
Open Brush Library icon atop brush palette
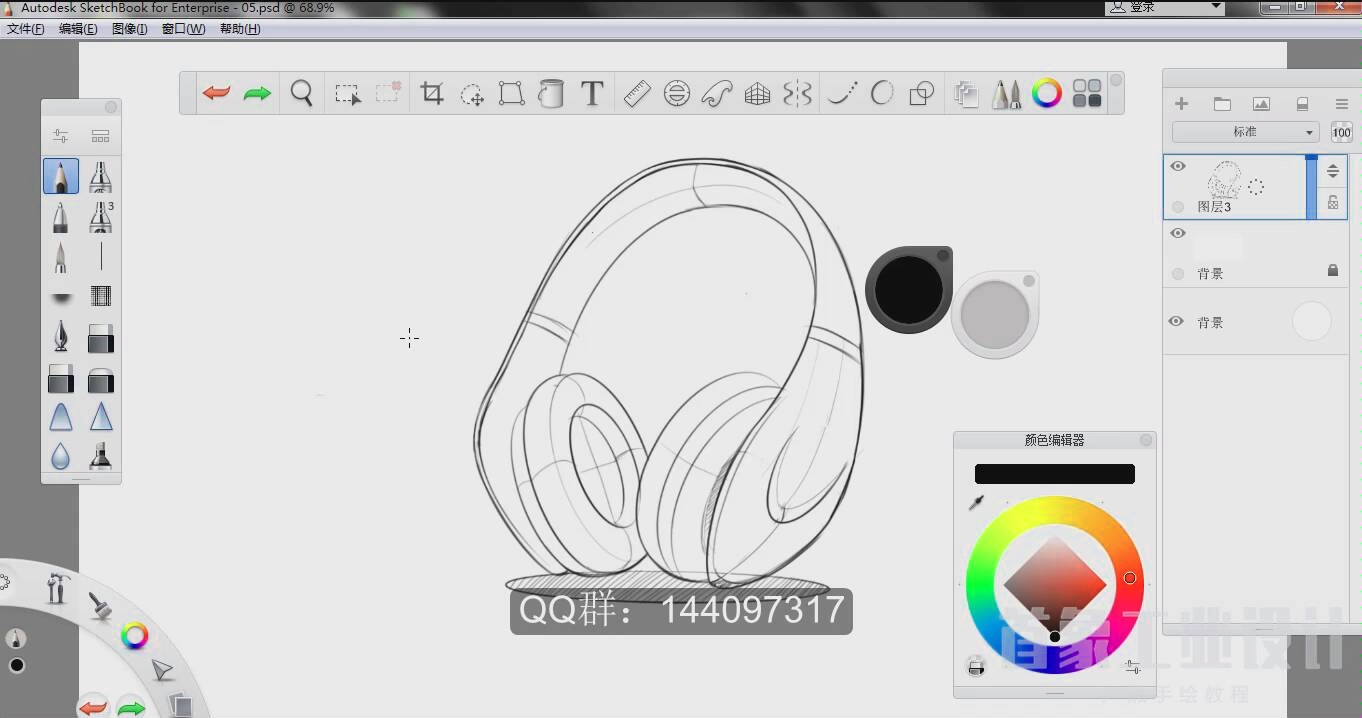(100, 136)
